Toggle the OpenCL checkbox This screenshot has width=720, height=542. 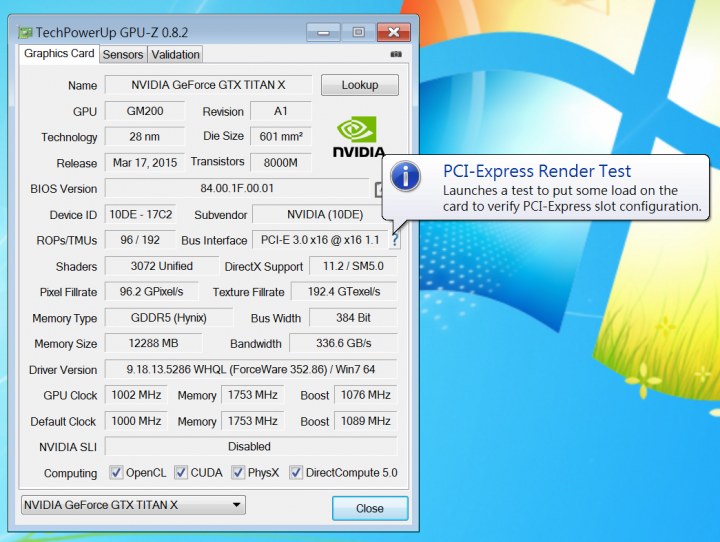coord(116,472)
